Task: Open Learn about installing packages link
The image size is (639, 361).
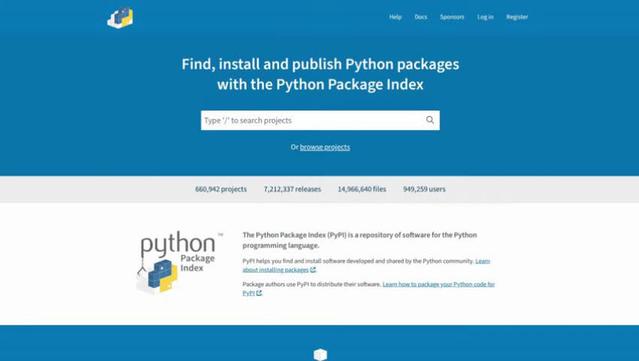Action: click(366, 265)
